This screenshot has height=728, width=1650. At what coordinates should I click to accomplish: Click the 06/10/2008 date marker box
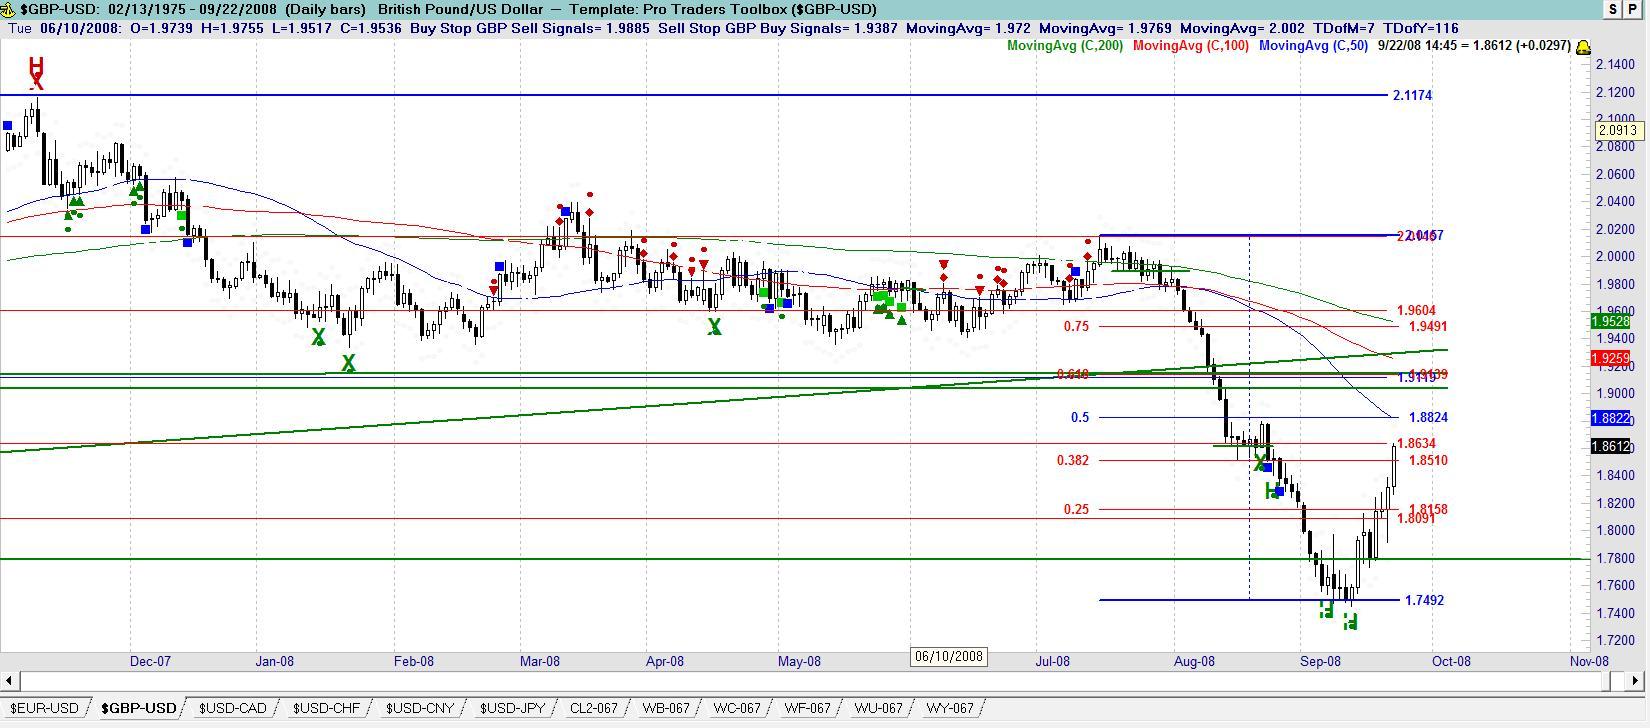pos(948,656)
